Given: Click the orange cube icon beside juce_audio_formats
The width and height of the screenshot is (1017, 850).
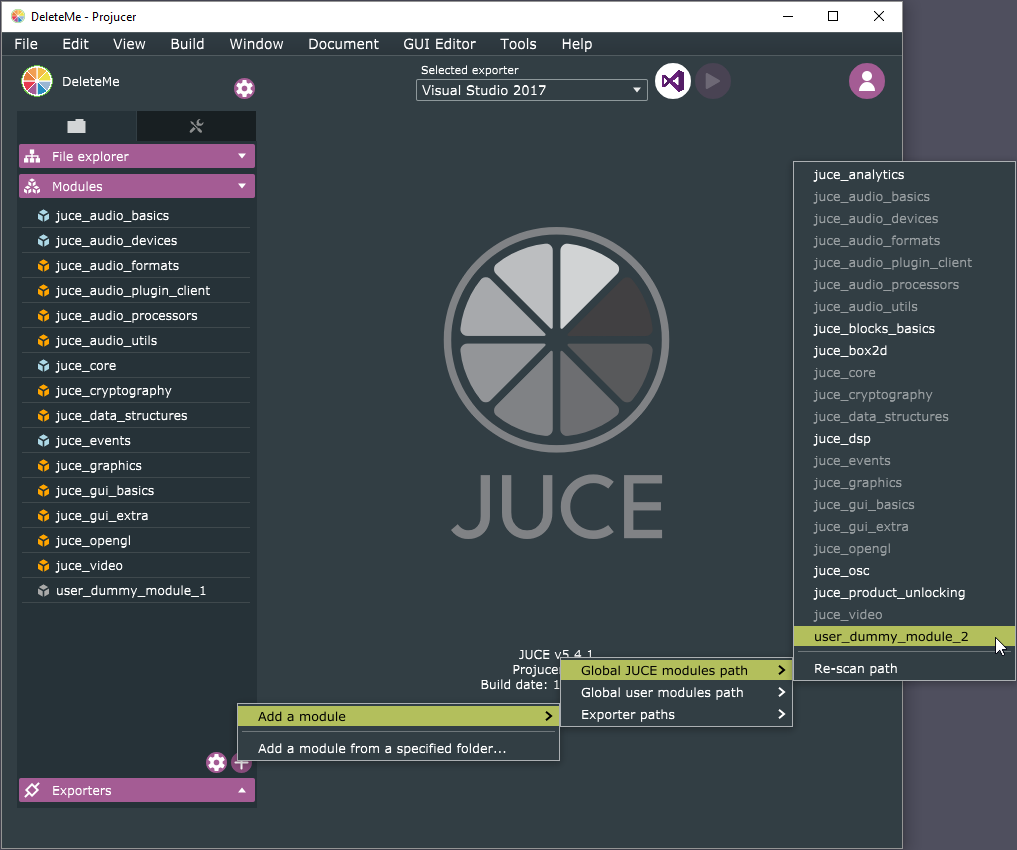Looking at the screenshot, I should coord(43,266).
